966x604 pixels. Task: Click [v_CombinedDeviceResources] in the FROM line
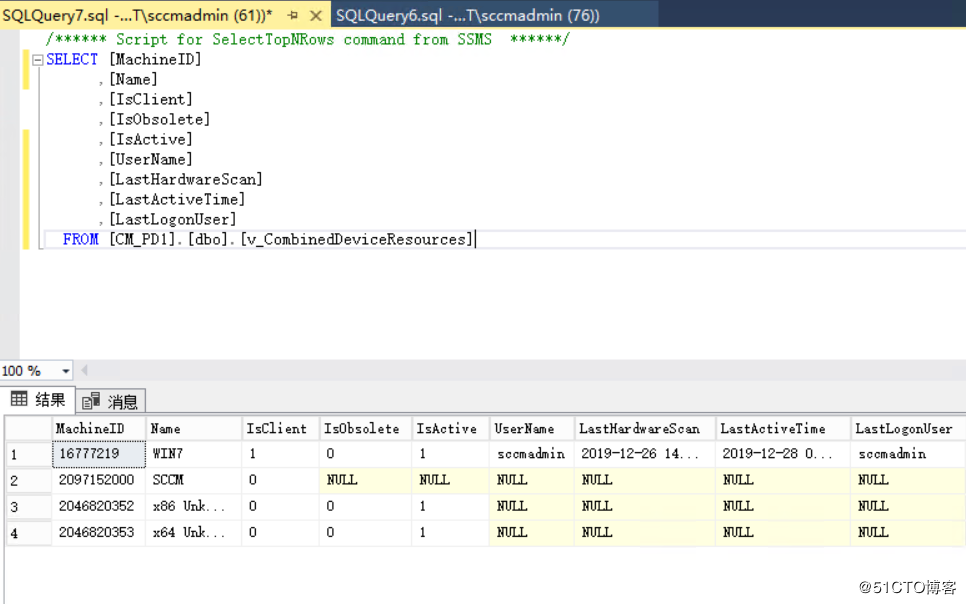356,239
